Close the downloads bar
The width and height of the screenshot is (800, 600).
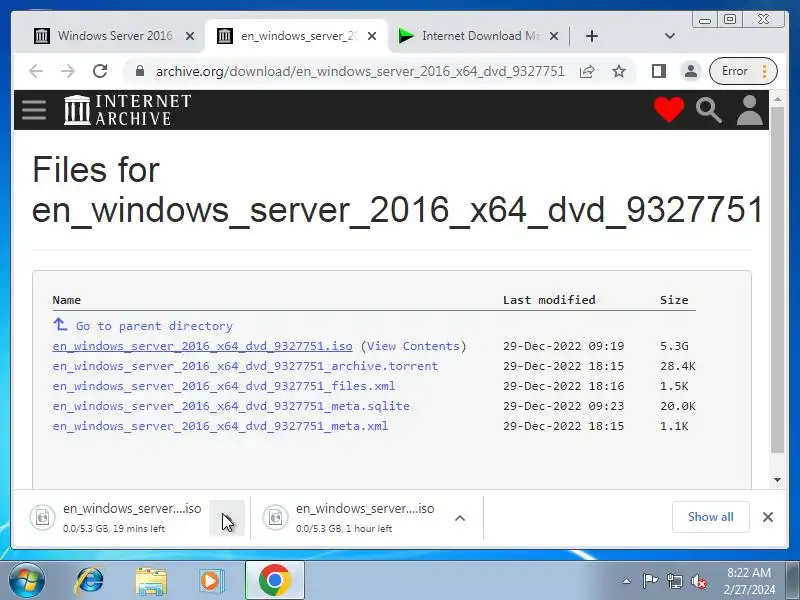(768, 517)
